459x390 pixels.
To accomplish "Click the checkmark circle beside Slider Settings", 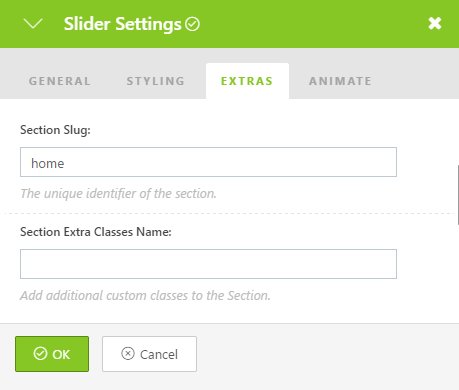I will [192, 24].
